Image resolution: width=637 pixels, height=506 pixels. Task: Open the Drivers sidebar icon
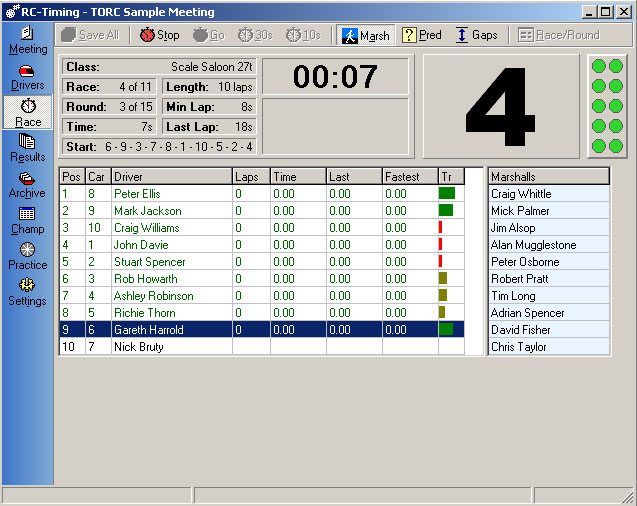tap(28, 77)
